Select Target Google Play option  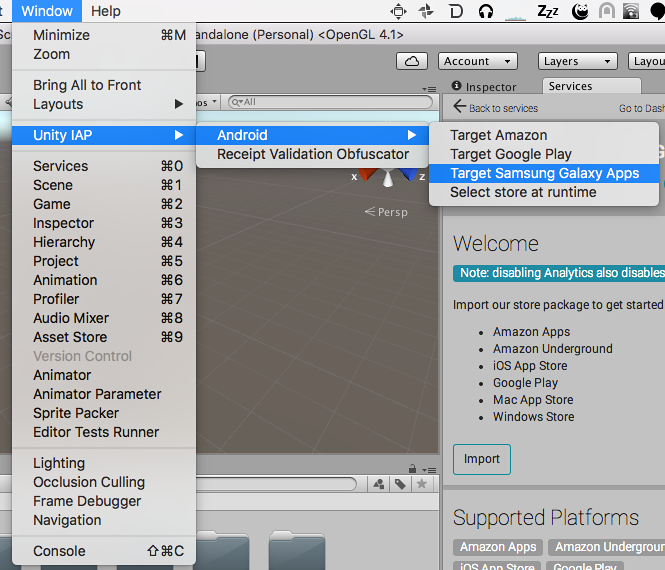coord(511,154)
